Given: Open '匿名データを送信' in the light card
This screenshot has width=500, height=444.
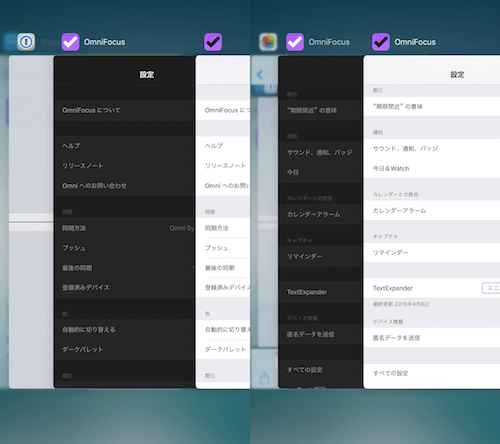Looking at the screenshot, I should pos(432,338).
